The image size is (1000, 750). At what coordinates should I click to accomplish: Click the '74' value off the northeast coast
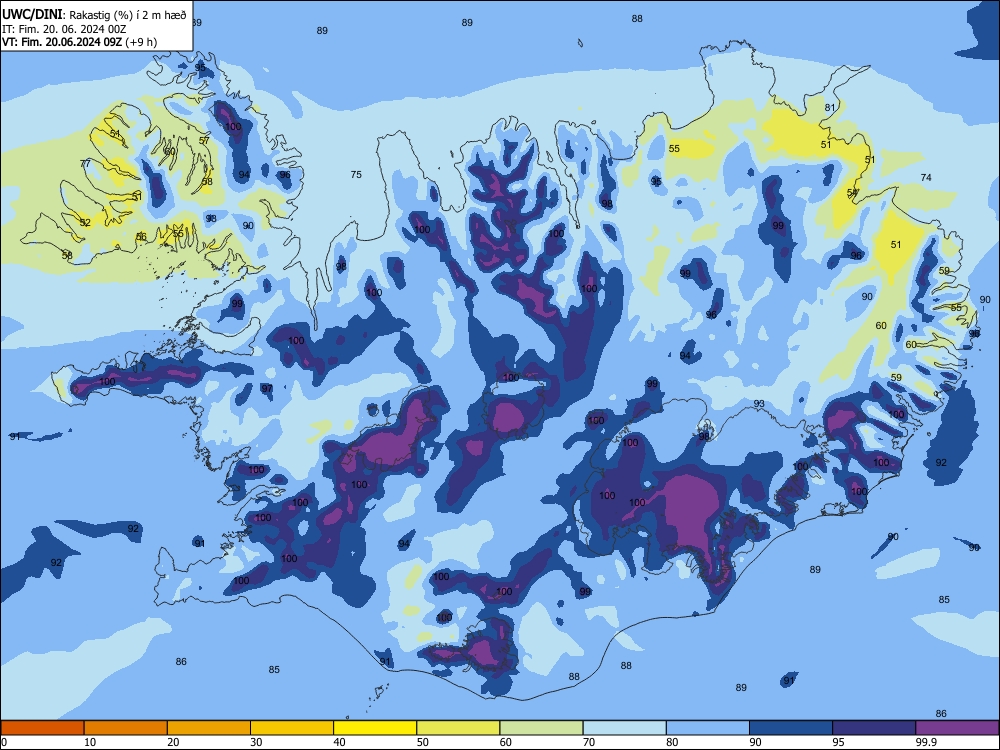click(926, 177)
